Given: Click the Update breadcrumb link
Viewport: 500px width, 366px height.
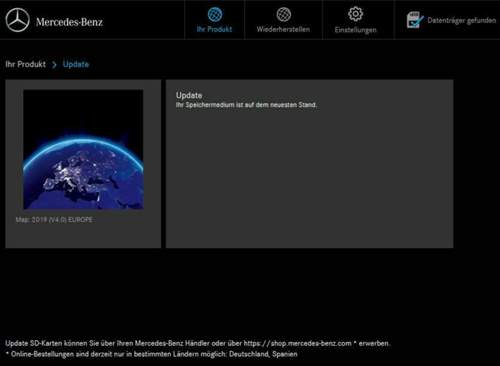Looking at the screenshot, I should [76, 64].
